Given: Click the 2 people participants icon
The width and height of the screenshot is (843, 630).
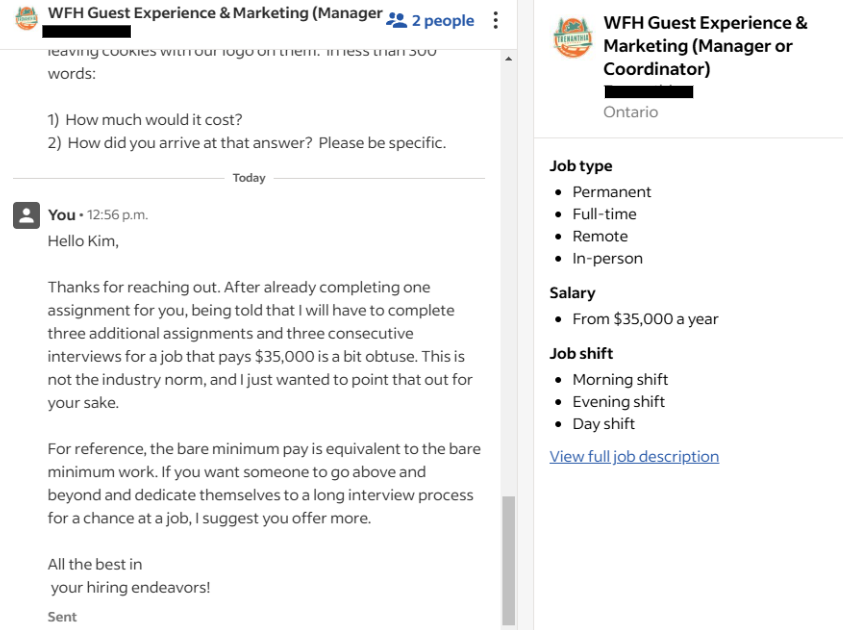Looking at the screenshot, I should click(x=397, y=20).
